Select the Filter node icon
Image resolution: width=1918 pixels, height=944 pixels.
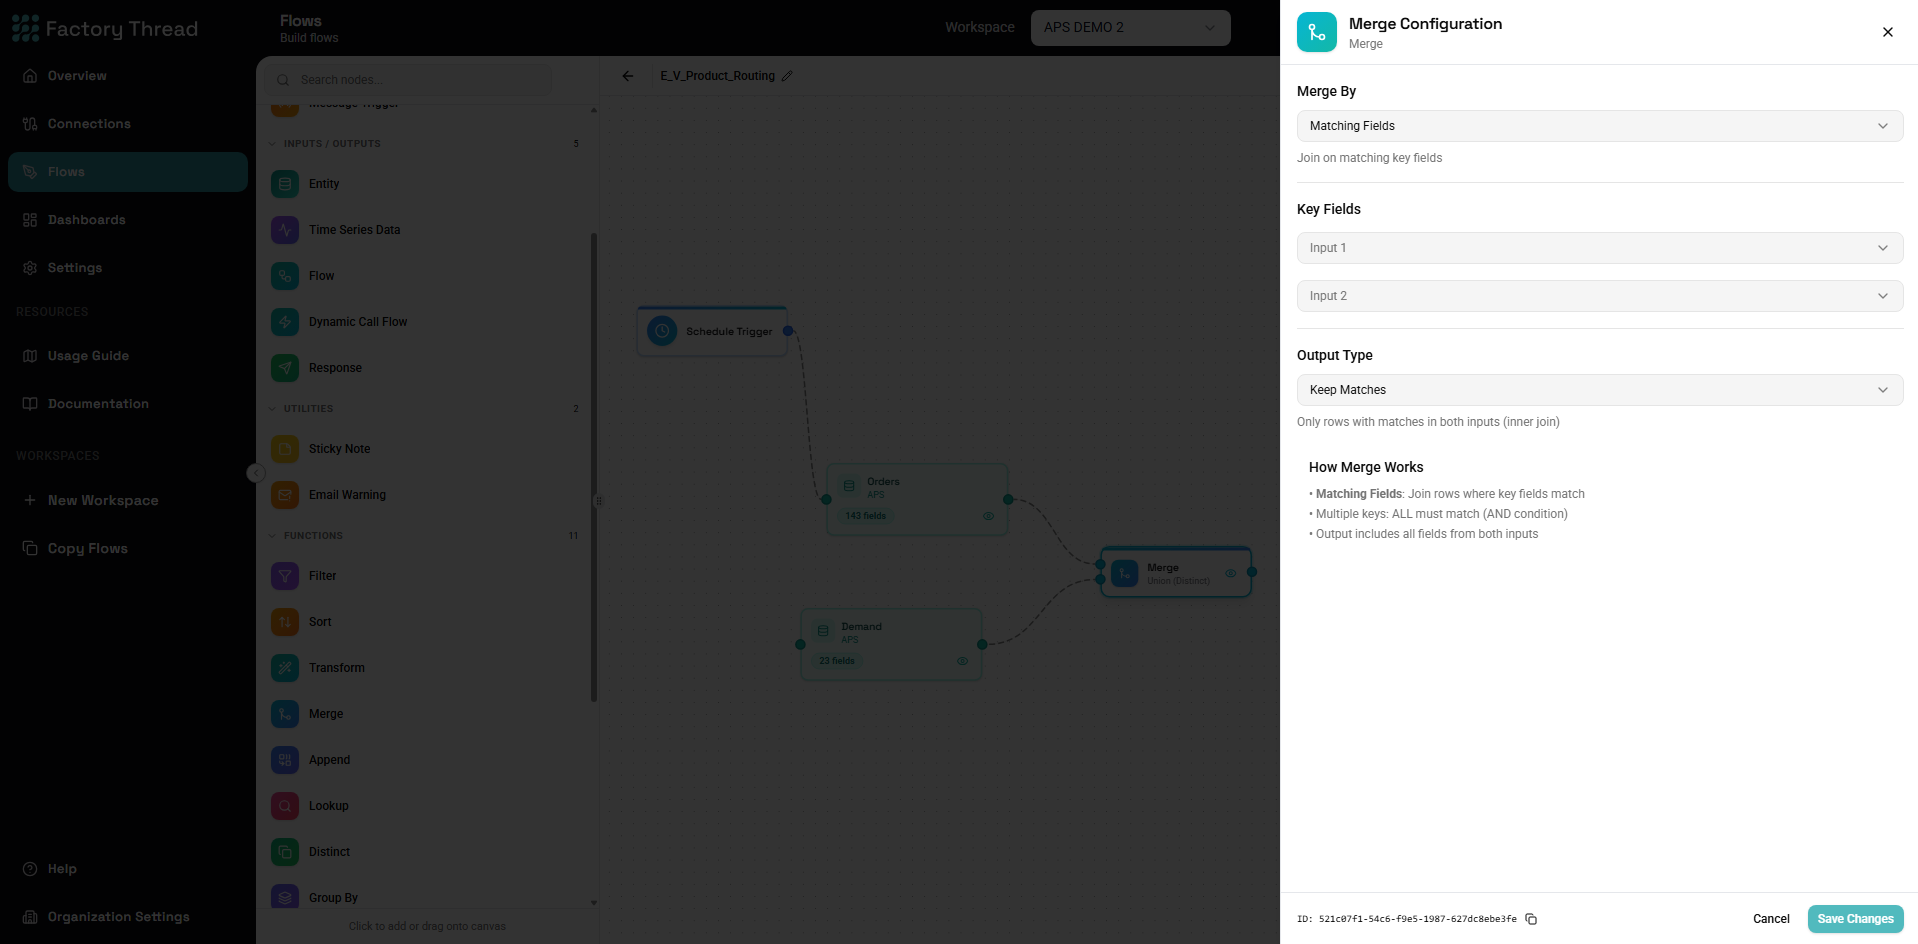(x=285, y=576)
